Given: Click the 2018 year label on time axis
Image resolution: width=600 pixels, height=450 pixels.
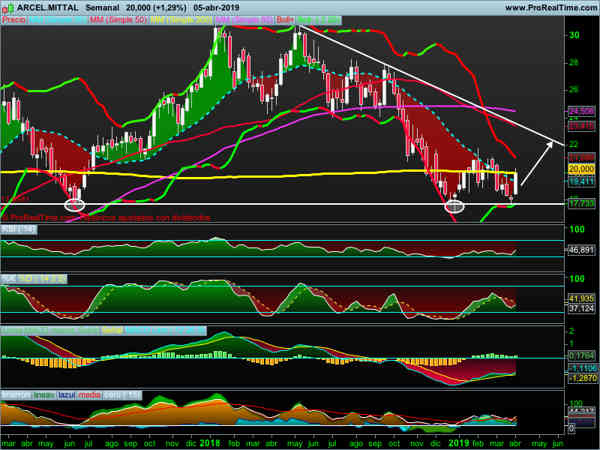Looking at the screenshot, I should pyautogui.click(x=210, y=443).
